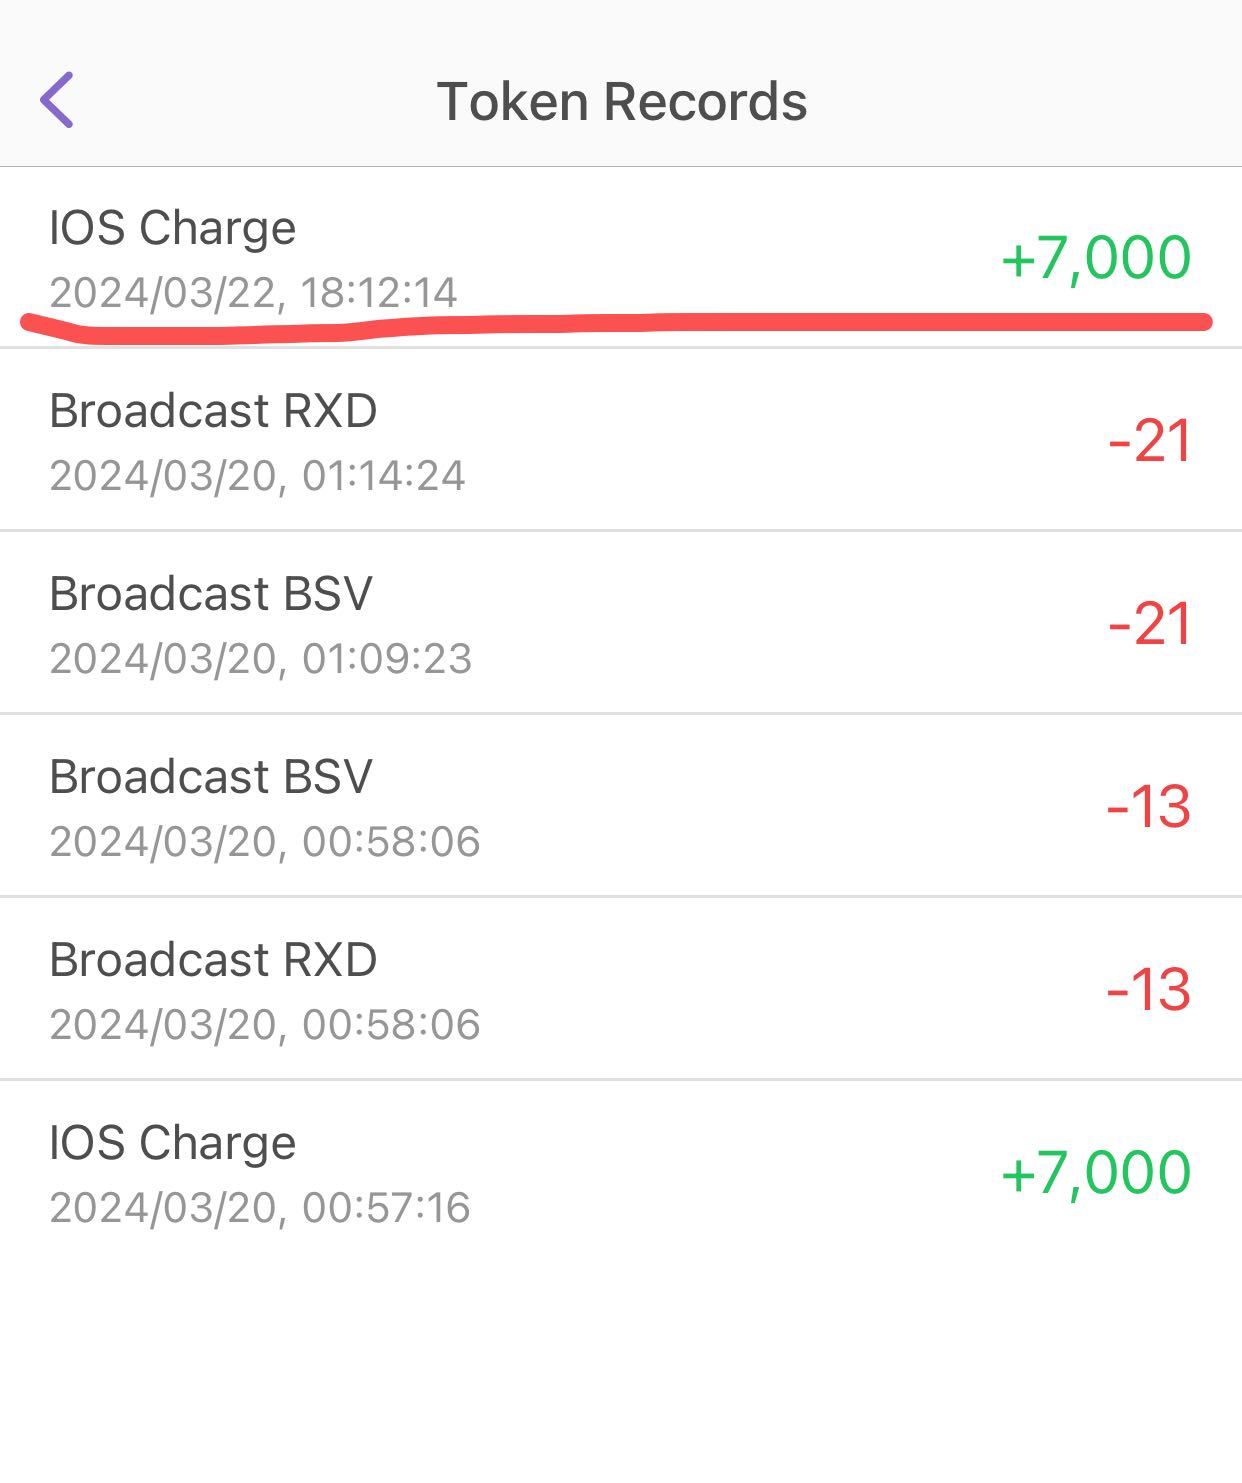Open the Broadcast BSV record at 00:58:06
The width and height of the screenshot is (1242, 1483).
coord(211,777)
